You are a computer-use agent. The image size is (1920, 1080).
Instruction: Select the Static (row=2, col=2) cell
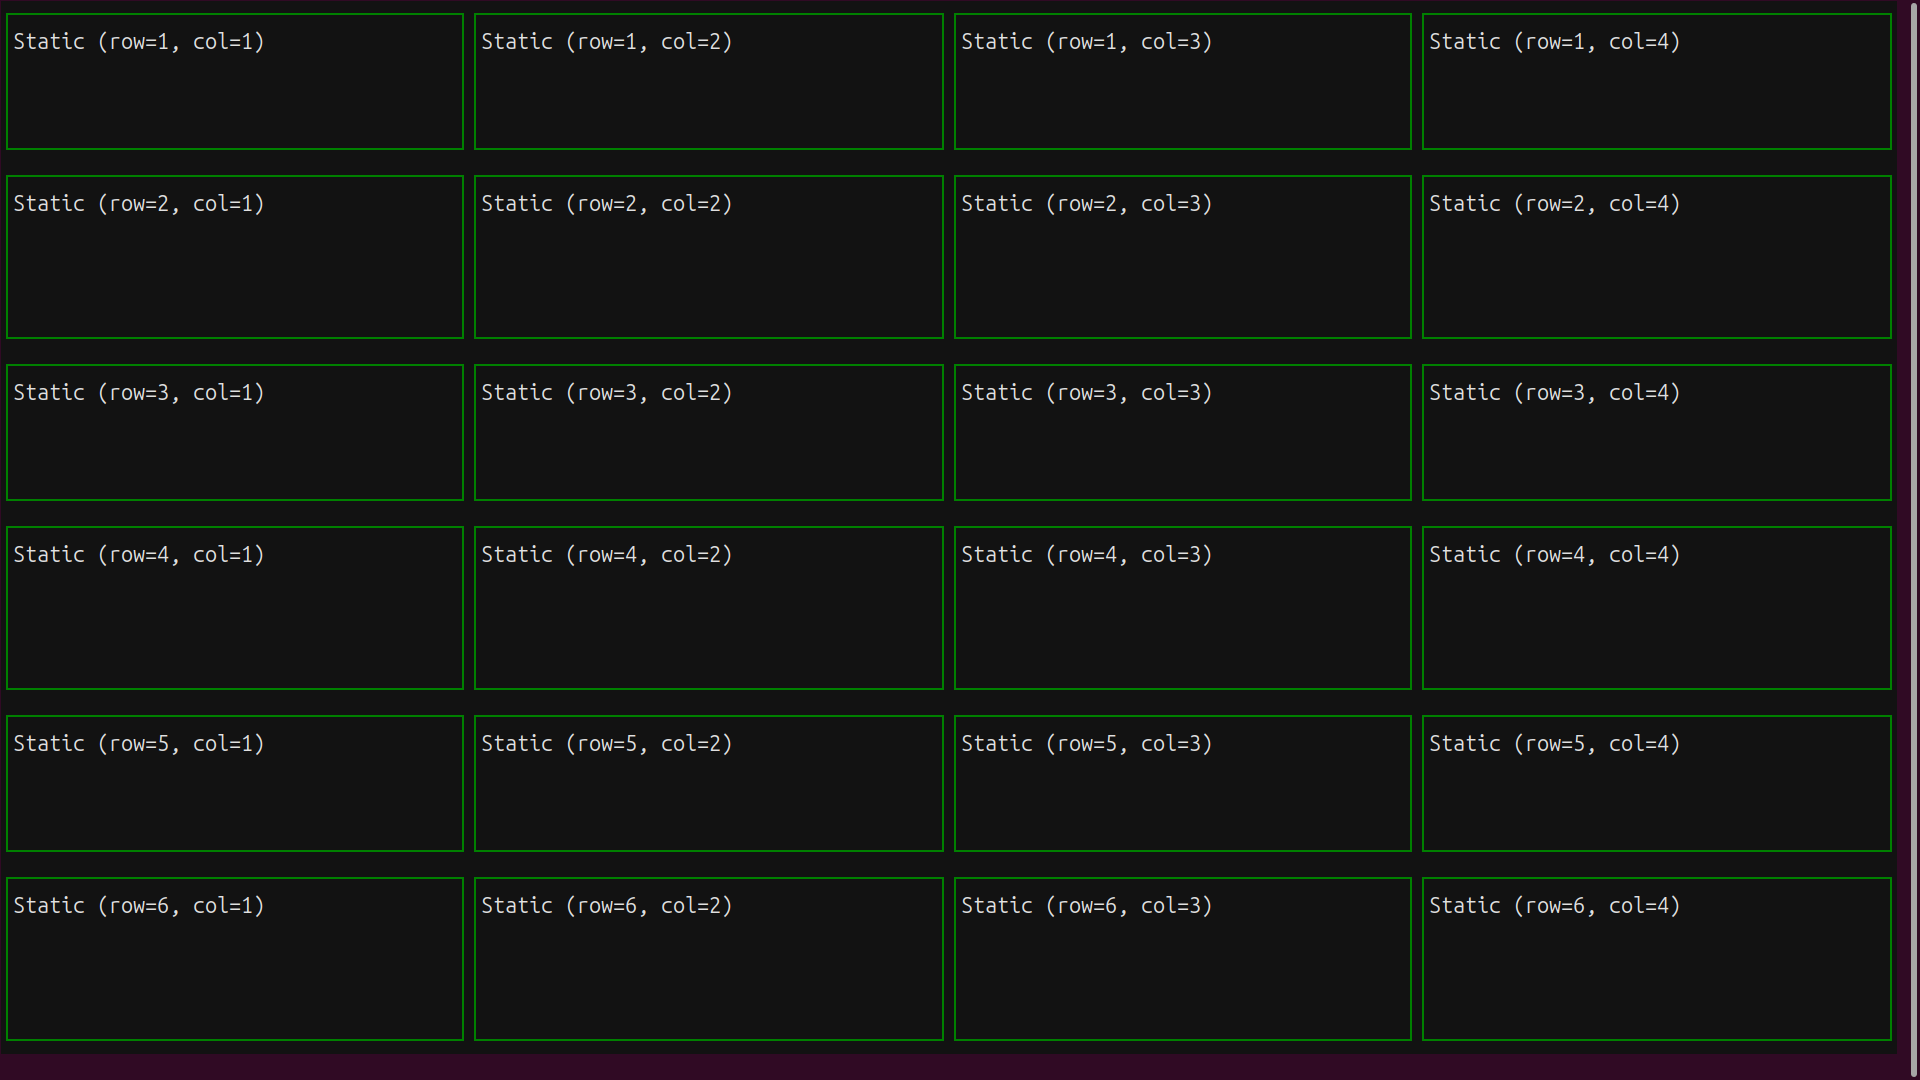point(708,256)
